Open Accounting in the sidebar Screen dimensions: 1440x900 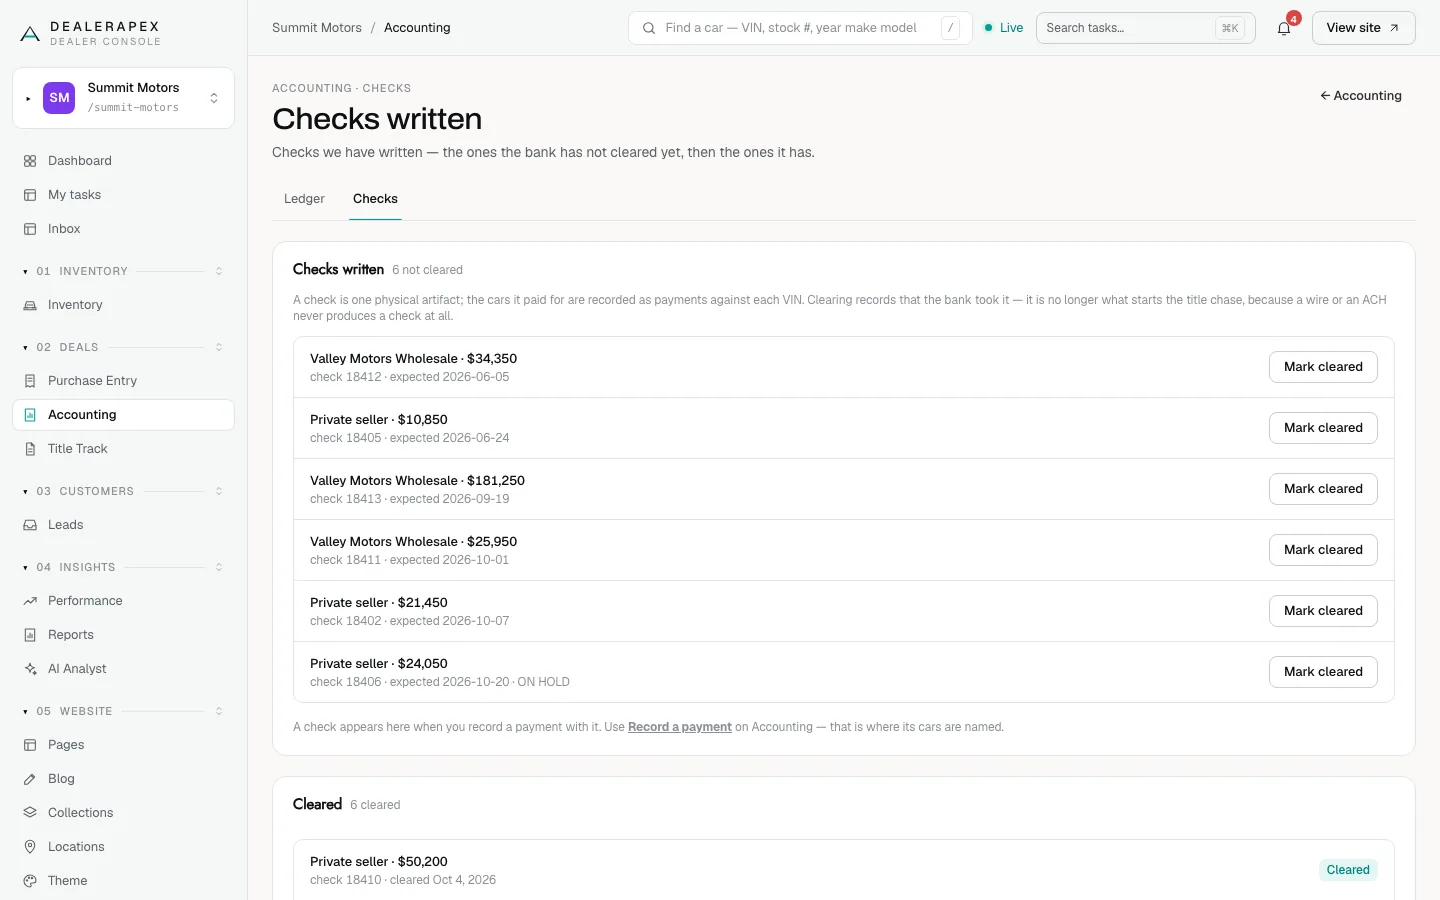123,415
